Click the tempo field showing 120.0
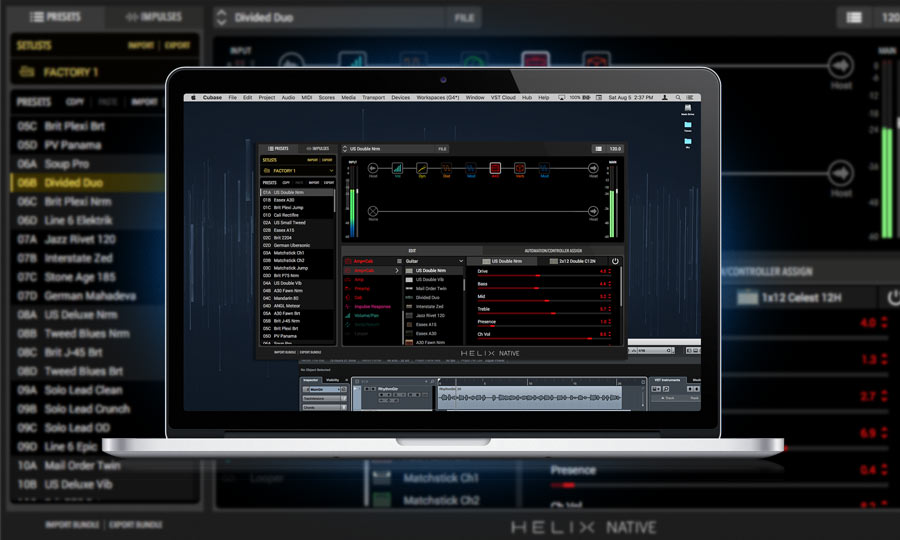 point(615,149)
